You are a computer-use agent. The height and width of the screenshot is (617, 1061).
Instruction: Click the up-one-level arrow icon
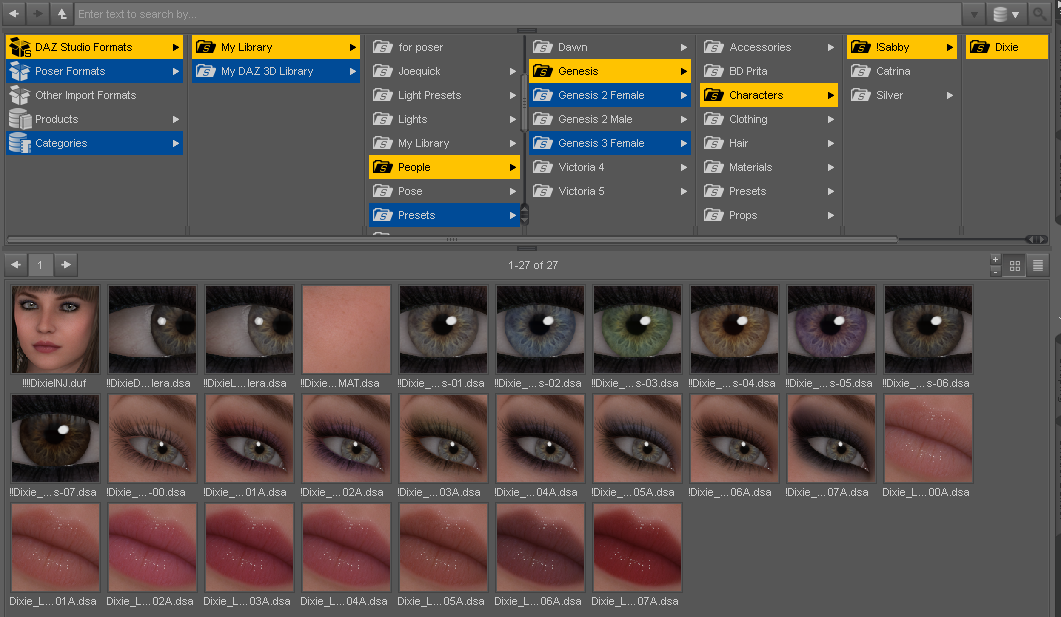click(62, 14)
